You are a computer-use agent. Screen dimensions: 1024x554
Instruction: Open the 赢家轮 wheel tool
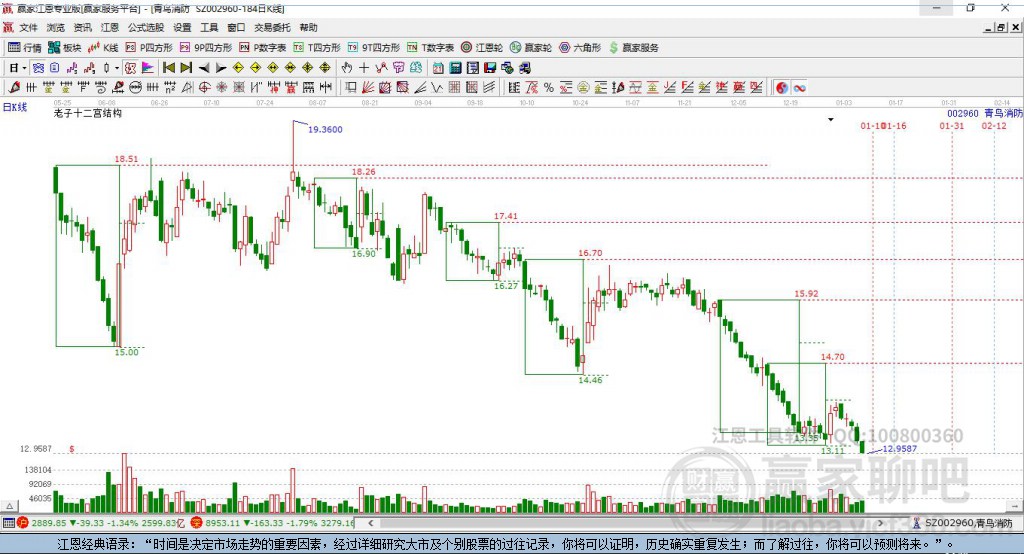[x=531, y=48]
